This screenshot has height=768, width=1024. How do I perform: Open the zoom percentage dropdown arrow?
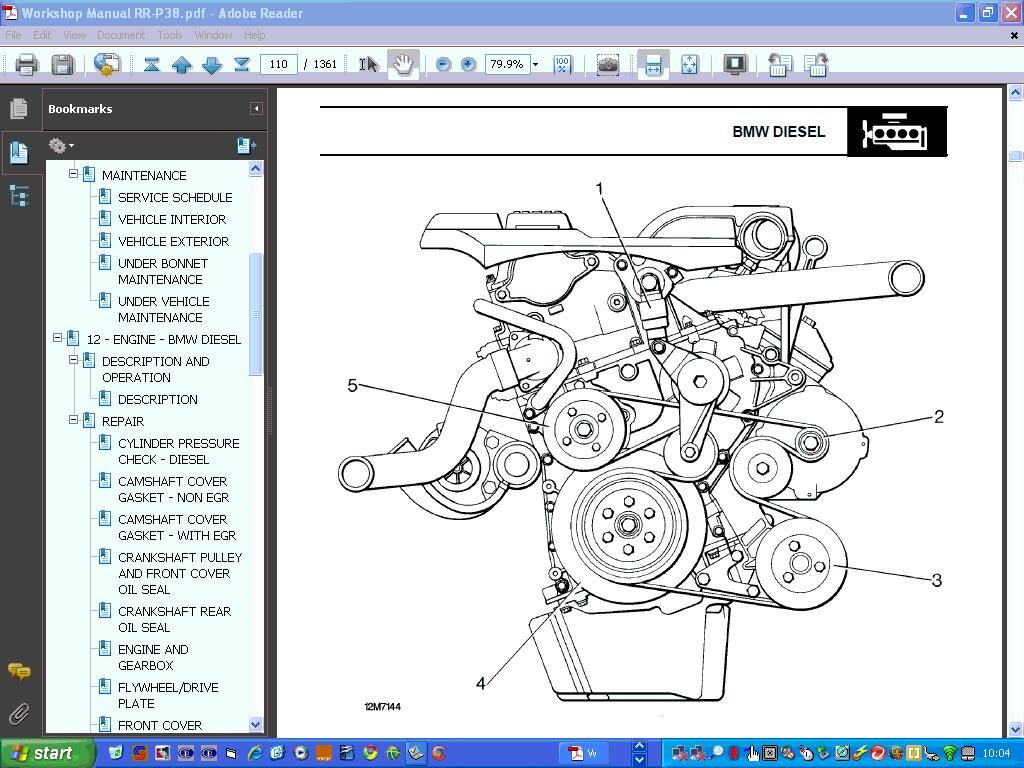(536, 64)
